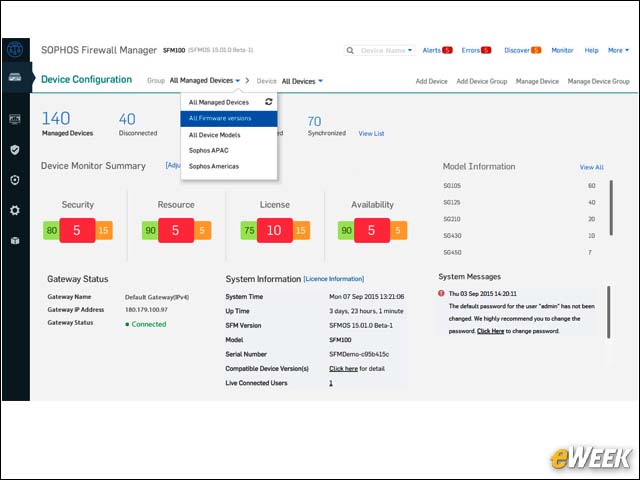Refresh the All Managed Devices list

(x=269, y=102)
